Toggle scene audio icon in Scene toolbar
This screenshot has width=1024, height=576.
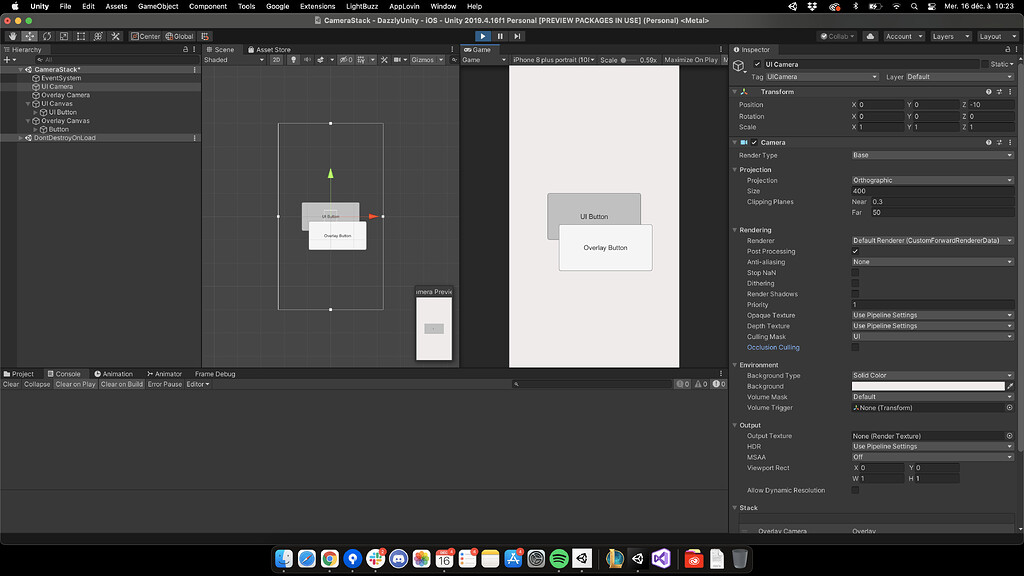(x=309, y=59)
